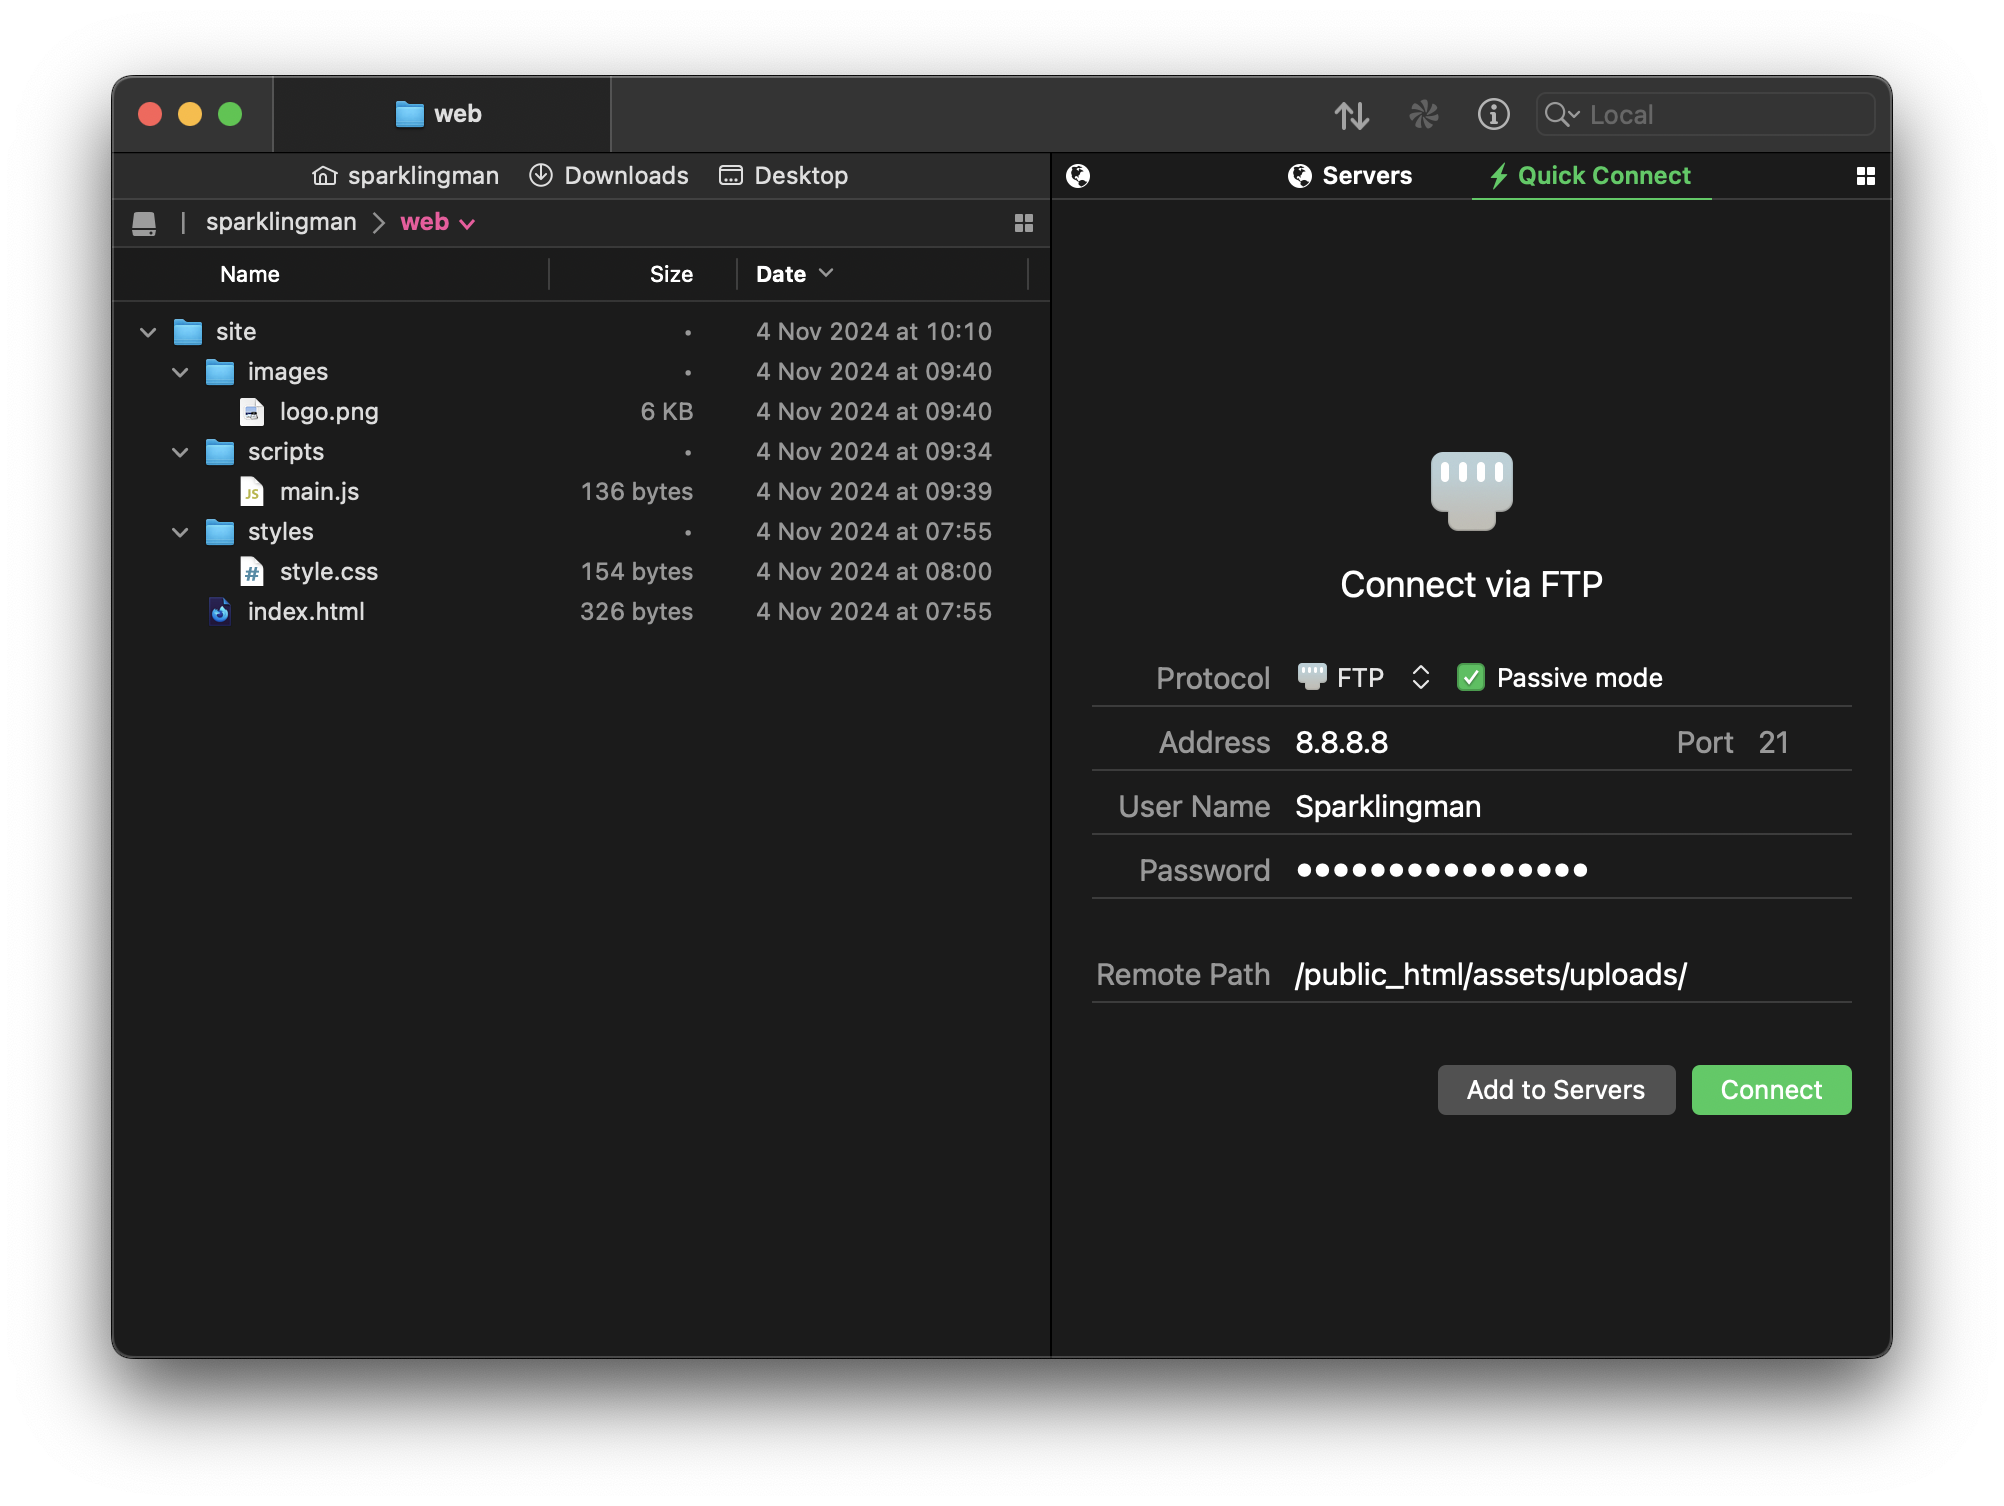Click the globe icon at left of remote pane

[x=1078, y=176]
